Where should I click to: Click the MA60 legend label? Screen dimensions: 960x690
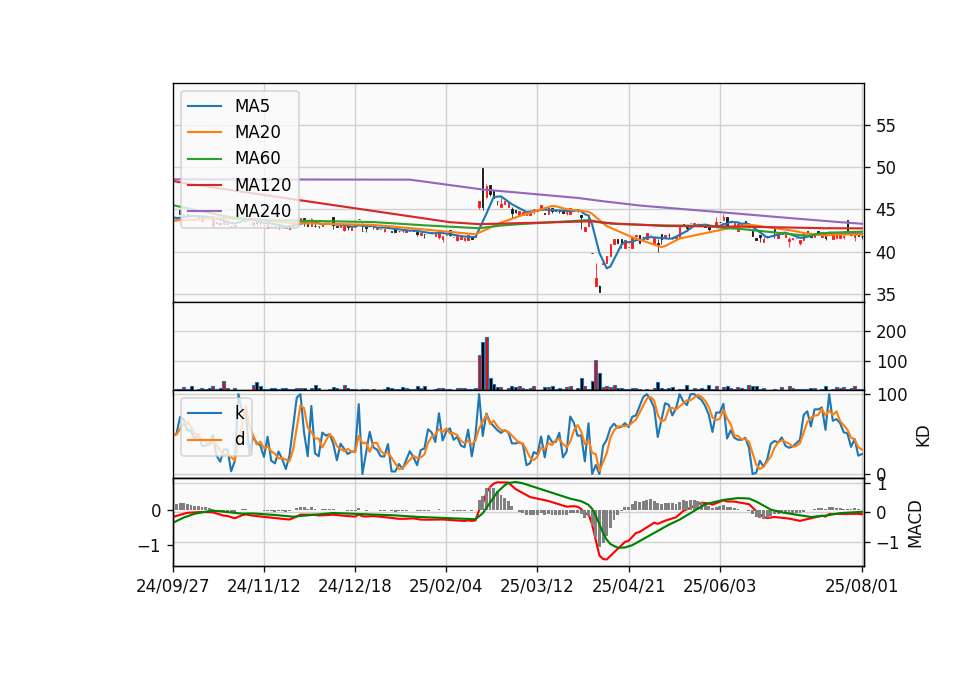tap(257, 159)
